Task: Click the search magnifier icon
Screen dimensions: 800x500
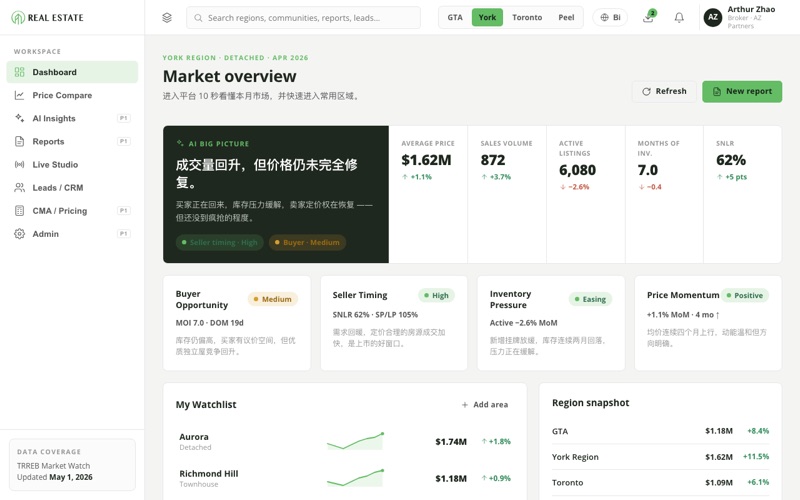Action: coord(198,18)
